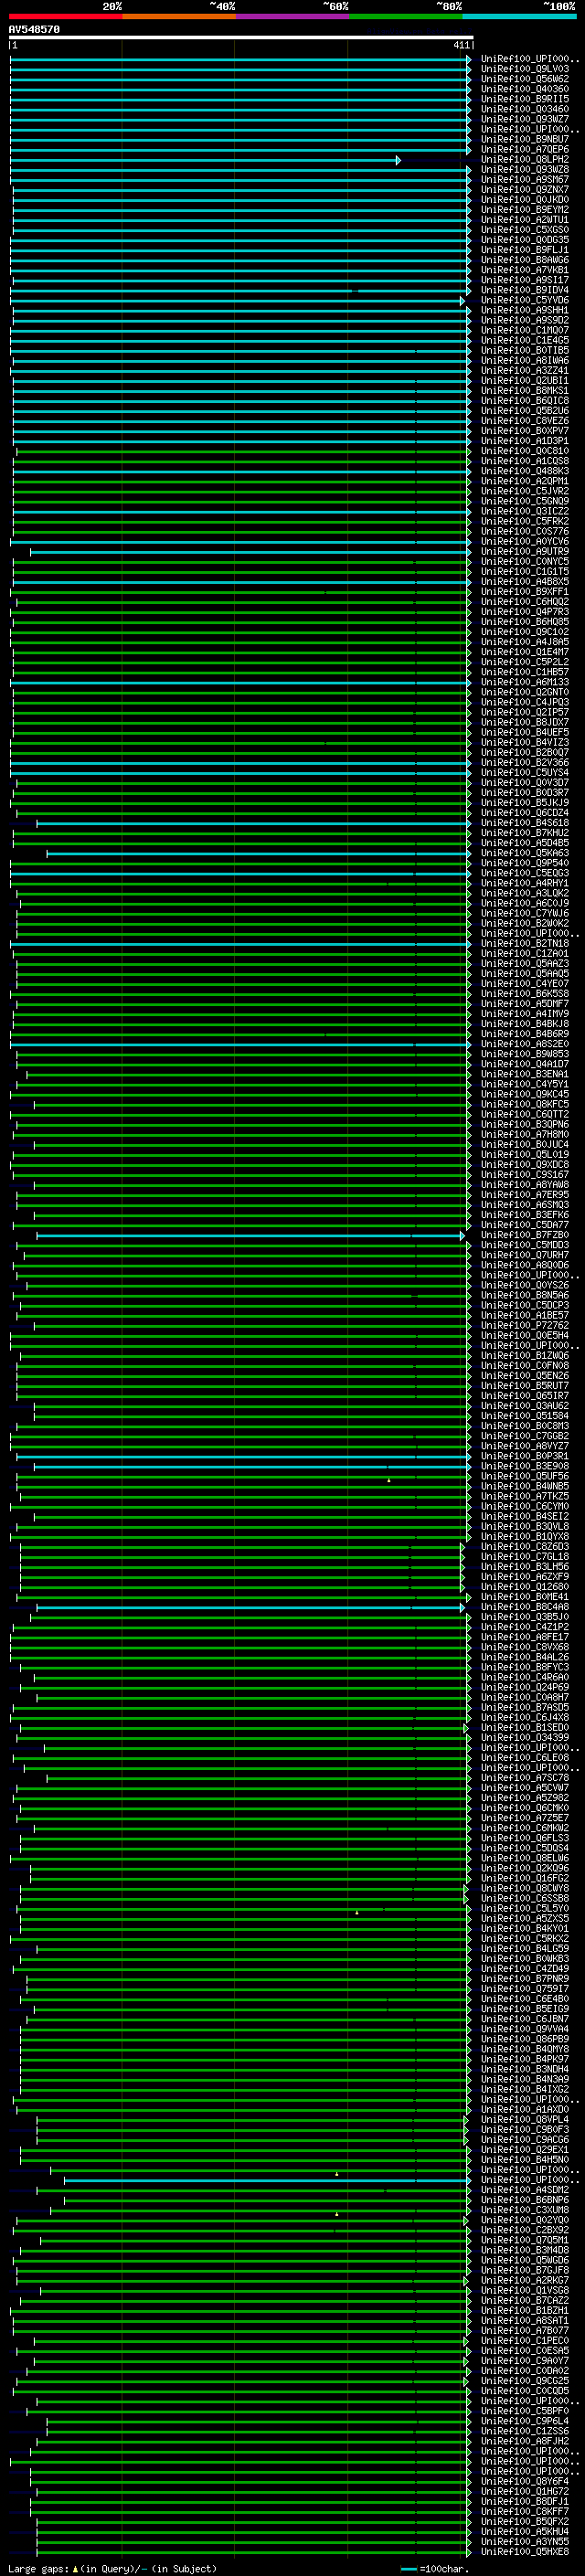Click the red 20% identity legend segment

(x=65, y=17)
